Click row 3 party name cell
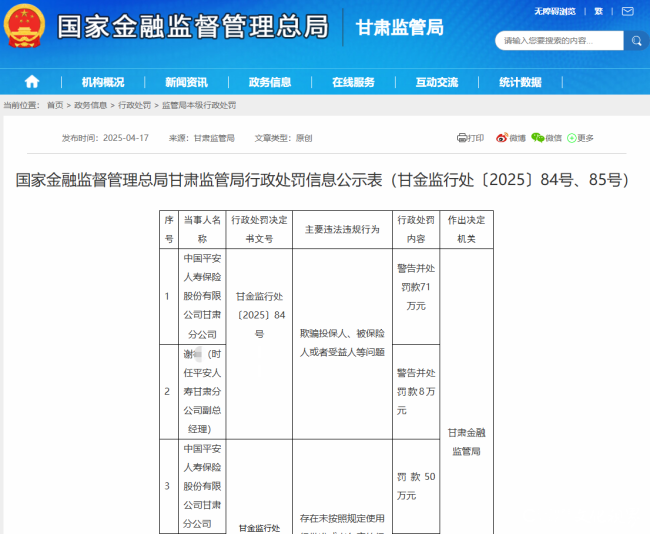This screenshot has width=650, height=534. pos(202,486)
